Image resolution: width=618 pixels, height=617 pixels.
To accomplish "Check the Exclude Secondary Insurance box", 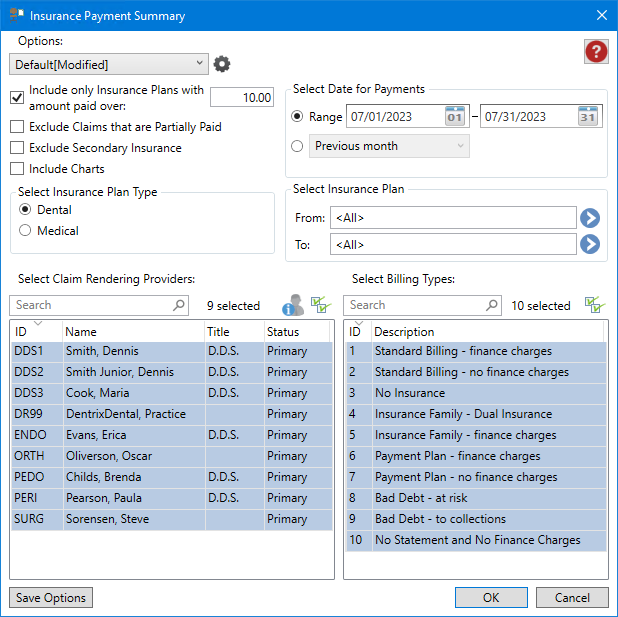I will (17, 148).
